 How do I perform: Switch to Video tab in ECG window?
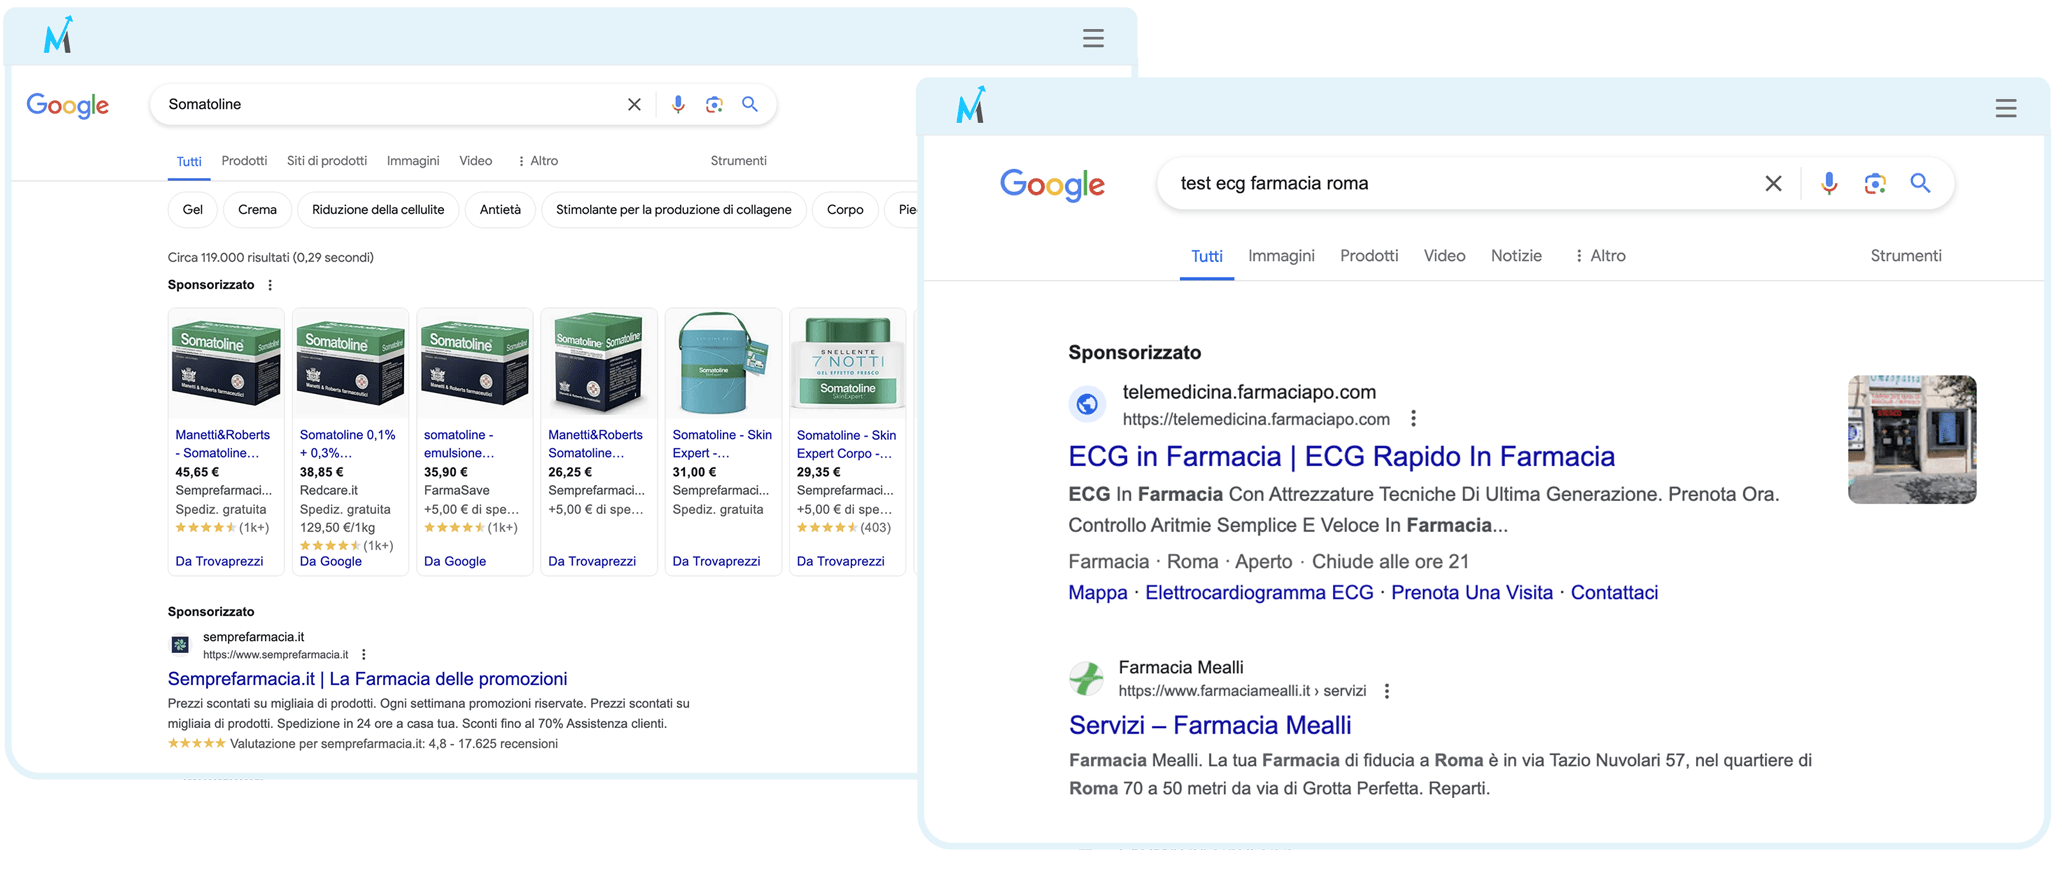coord(1444,256)
